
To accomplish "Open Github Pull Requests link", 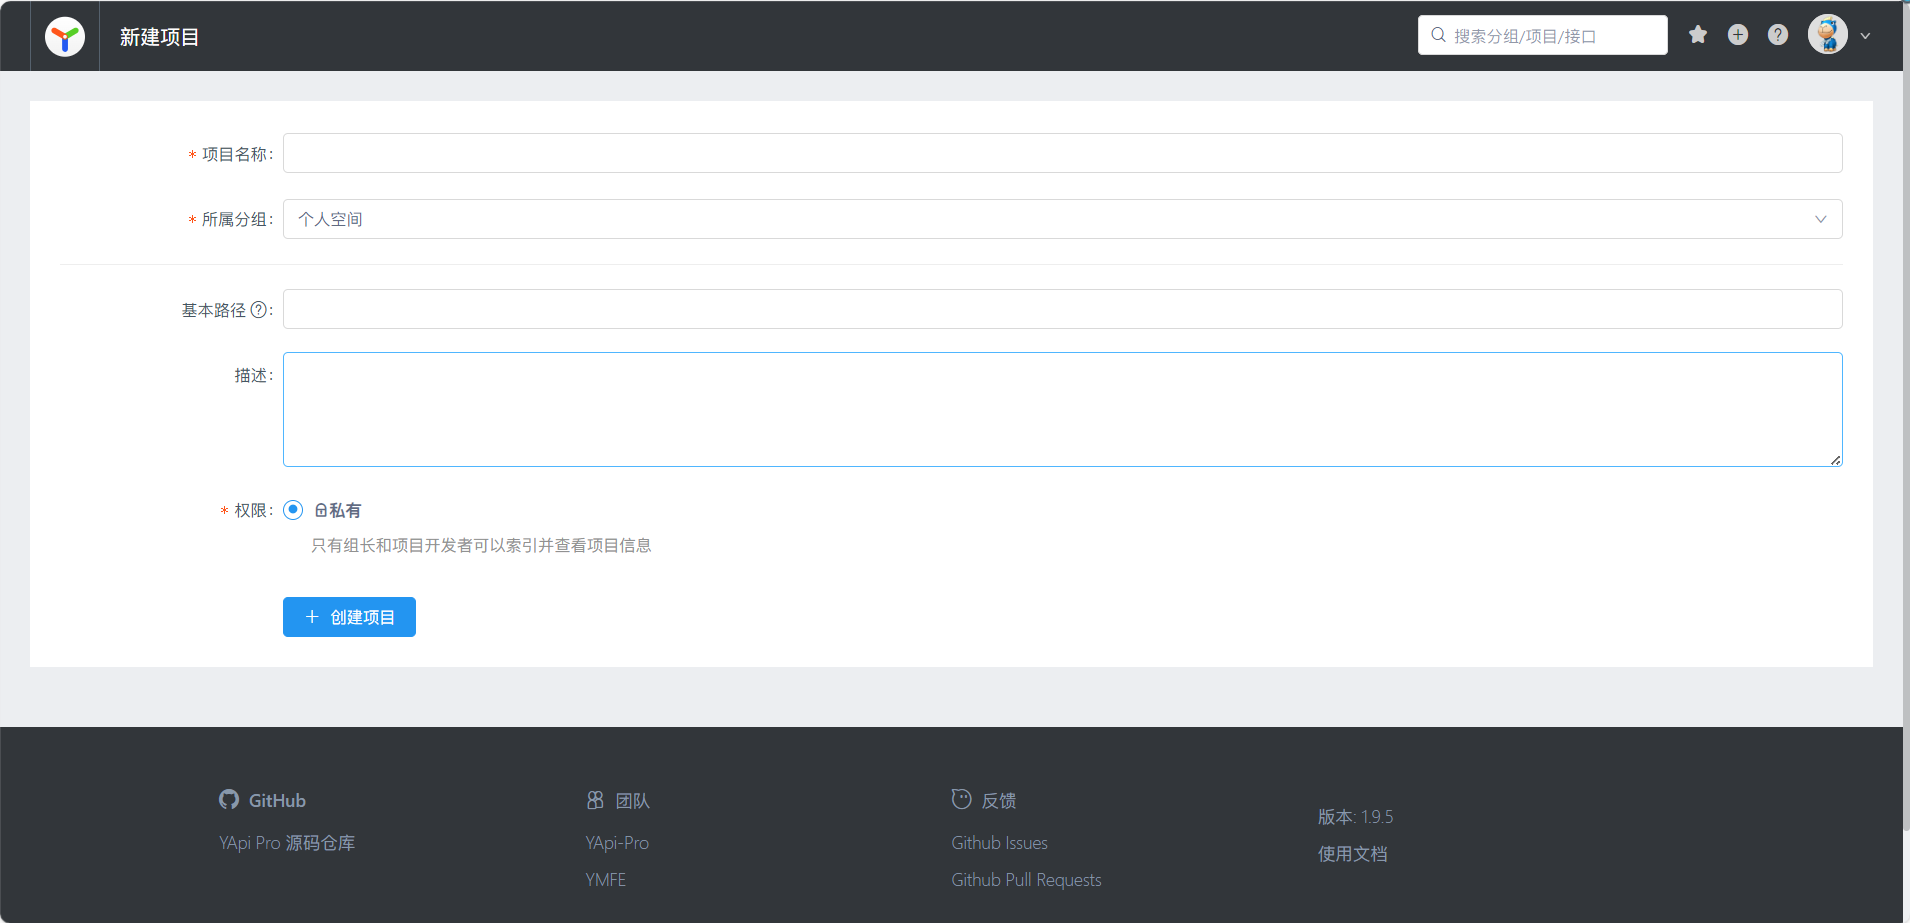I will pyautogui.click(x=1027, y=880).
